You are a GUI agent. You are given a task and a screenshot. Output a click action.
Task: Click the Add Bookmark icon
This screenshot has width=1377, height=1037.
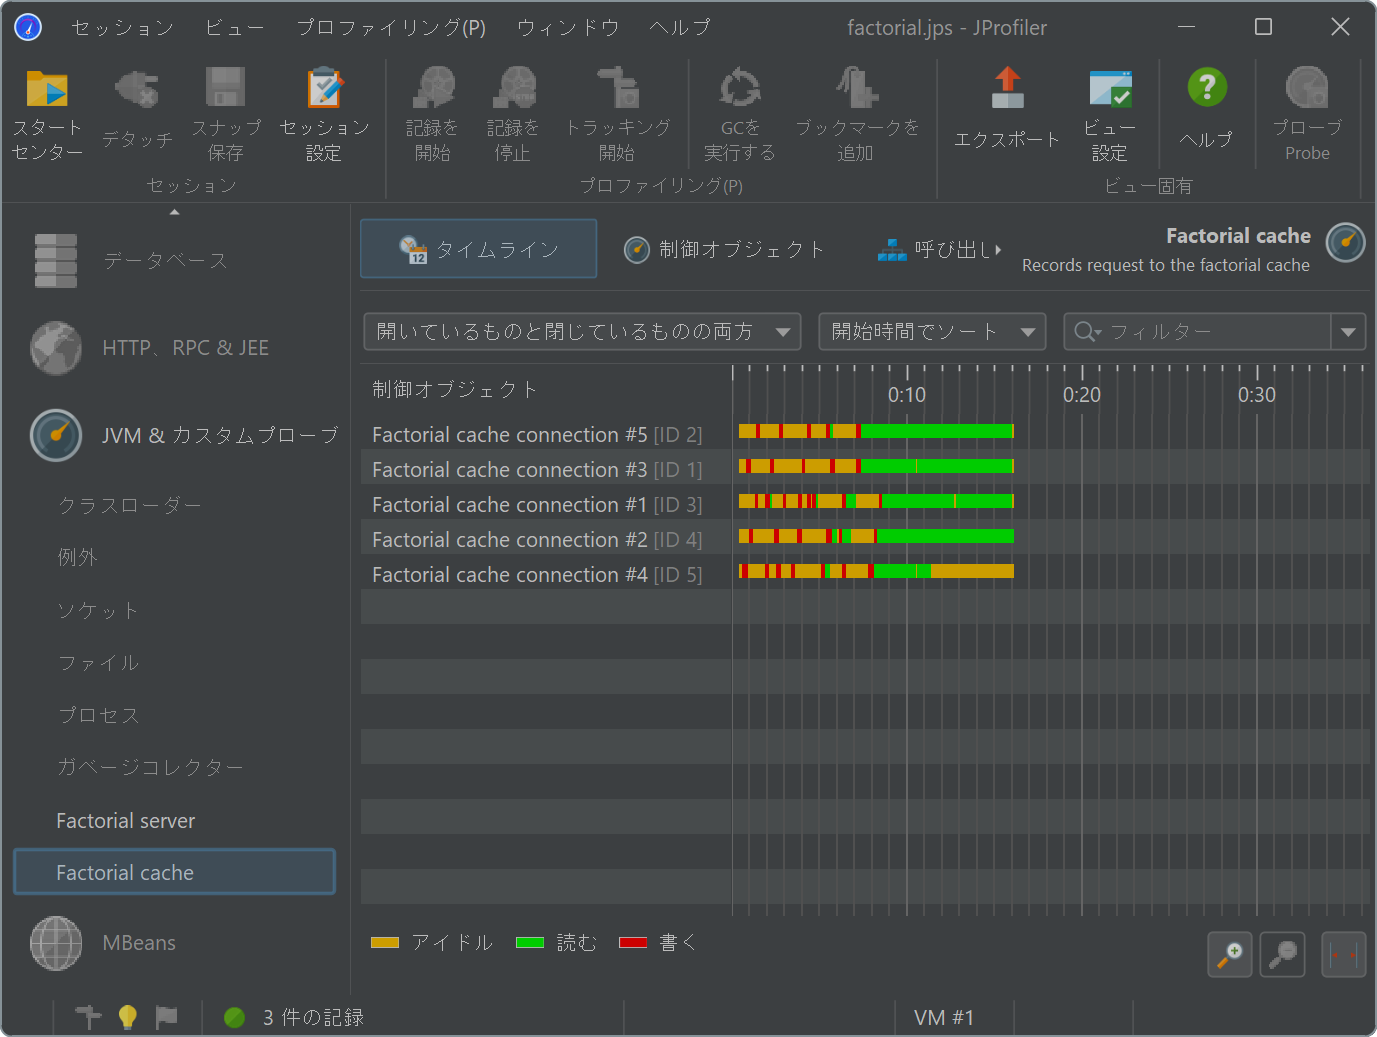coord(857,88)
